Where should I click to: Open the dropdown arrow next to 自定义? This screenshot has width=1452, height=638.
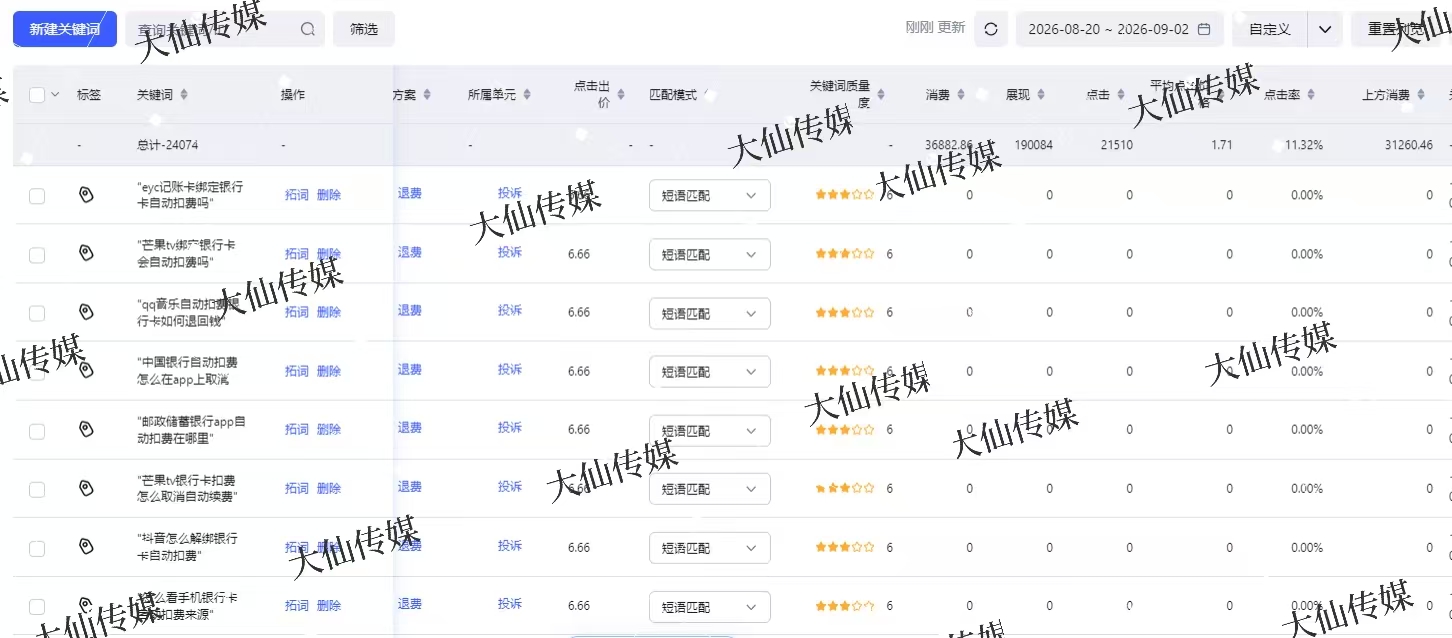pyautogui.click(x=1325, y=29)
